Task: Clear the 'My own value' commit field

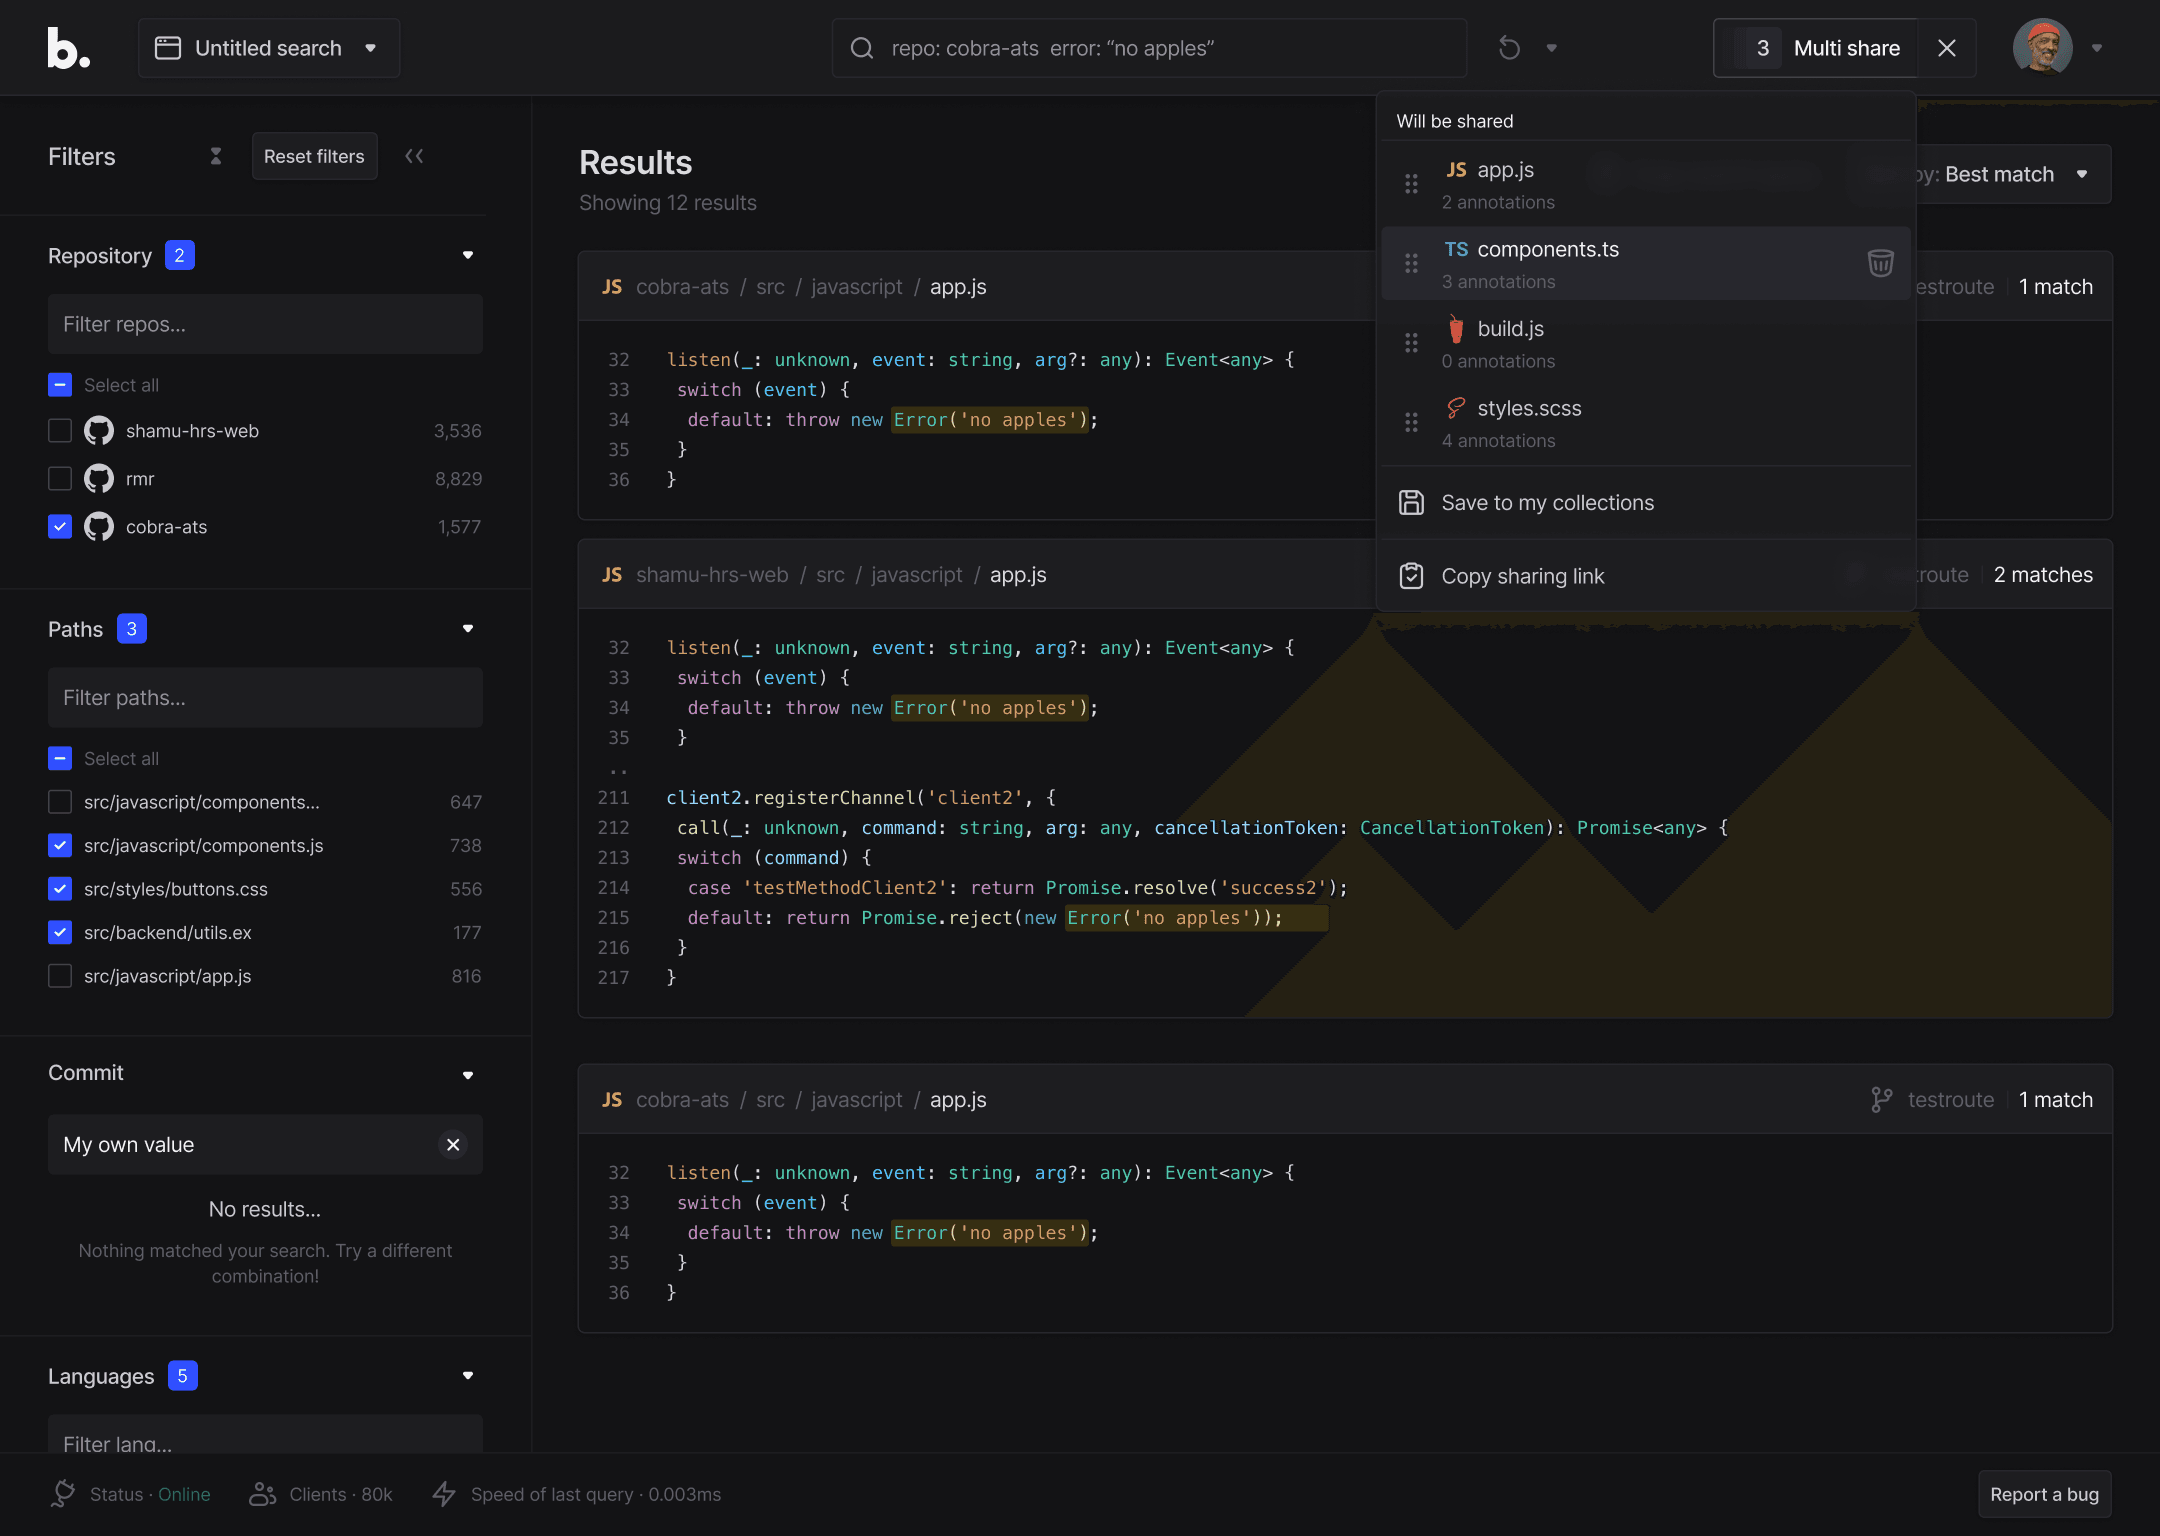Action: 453,1144
